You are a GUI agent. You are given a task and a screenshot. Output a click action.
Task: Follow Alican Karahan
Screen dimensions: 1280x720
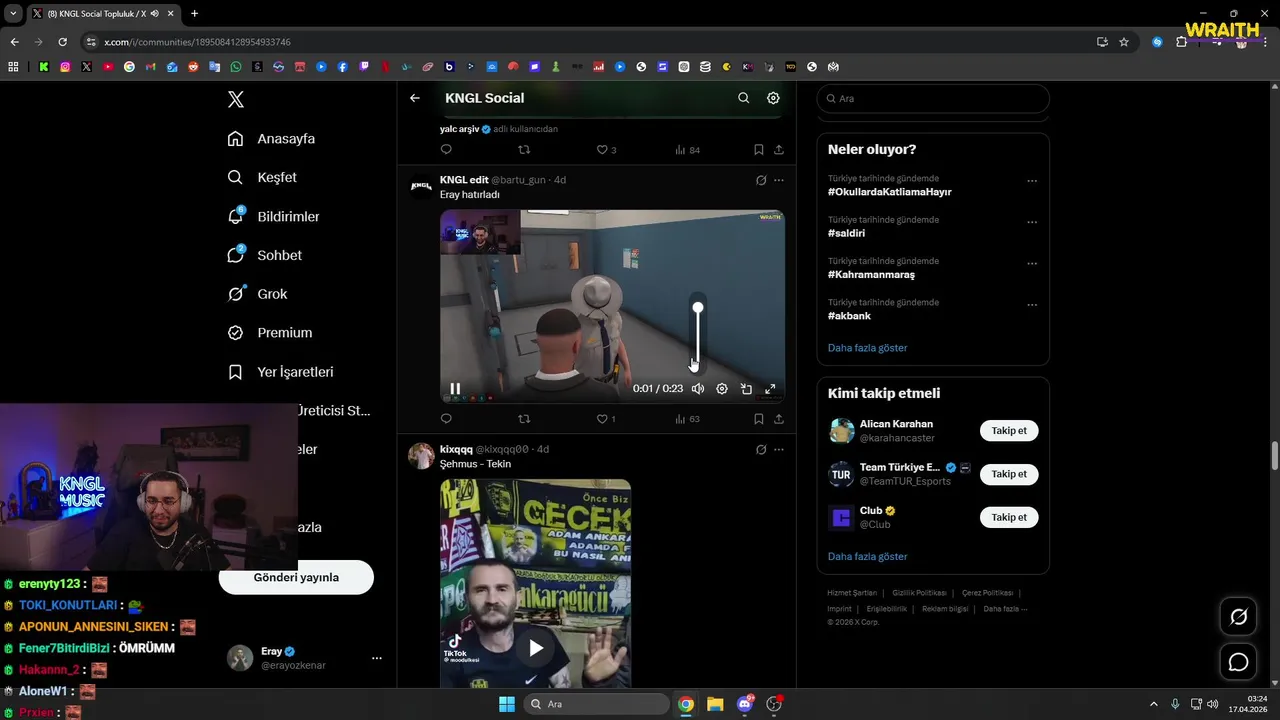[x=1009, y=431]
